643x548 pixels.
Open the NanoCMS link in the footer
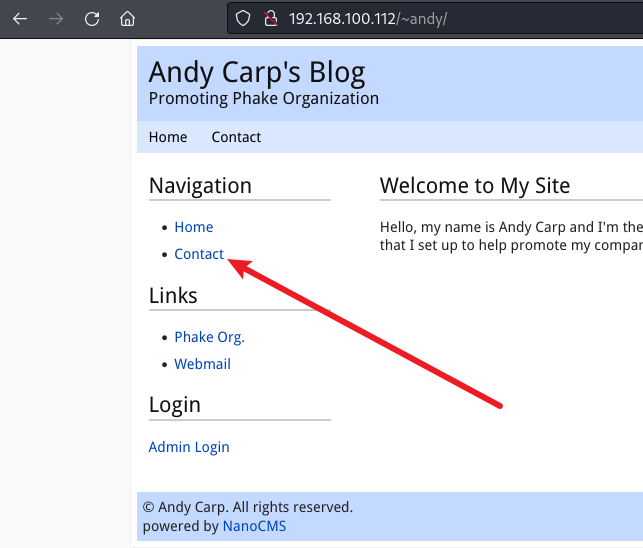[x=254, y=526]
